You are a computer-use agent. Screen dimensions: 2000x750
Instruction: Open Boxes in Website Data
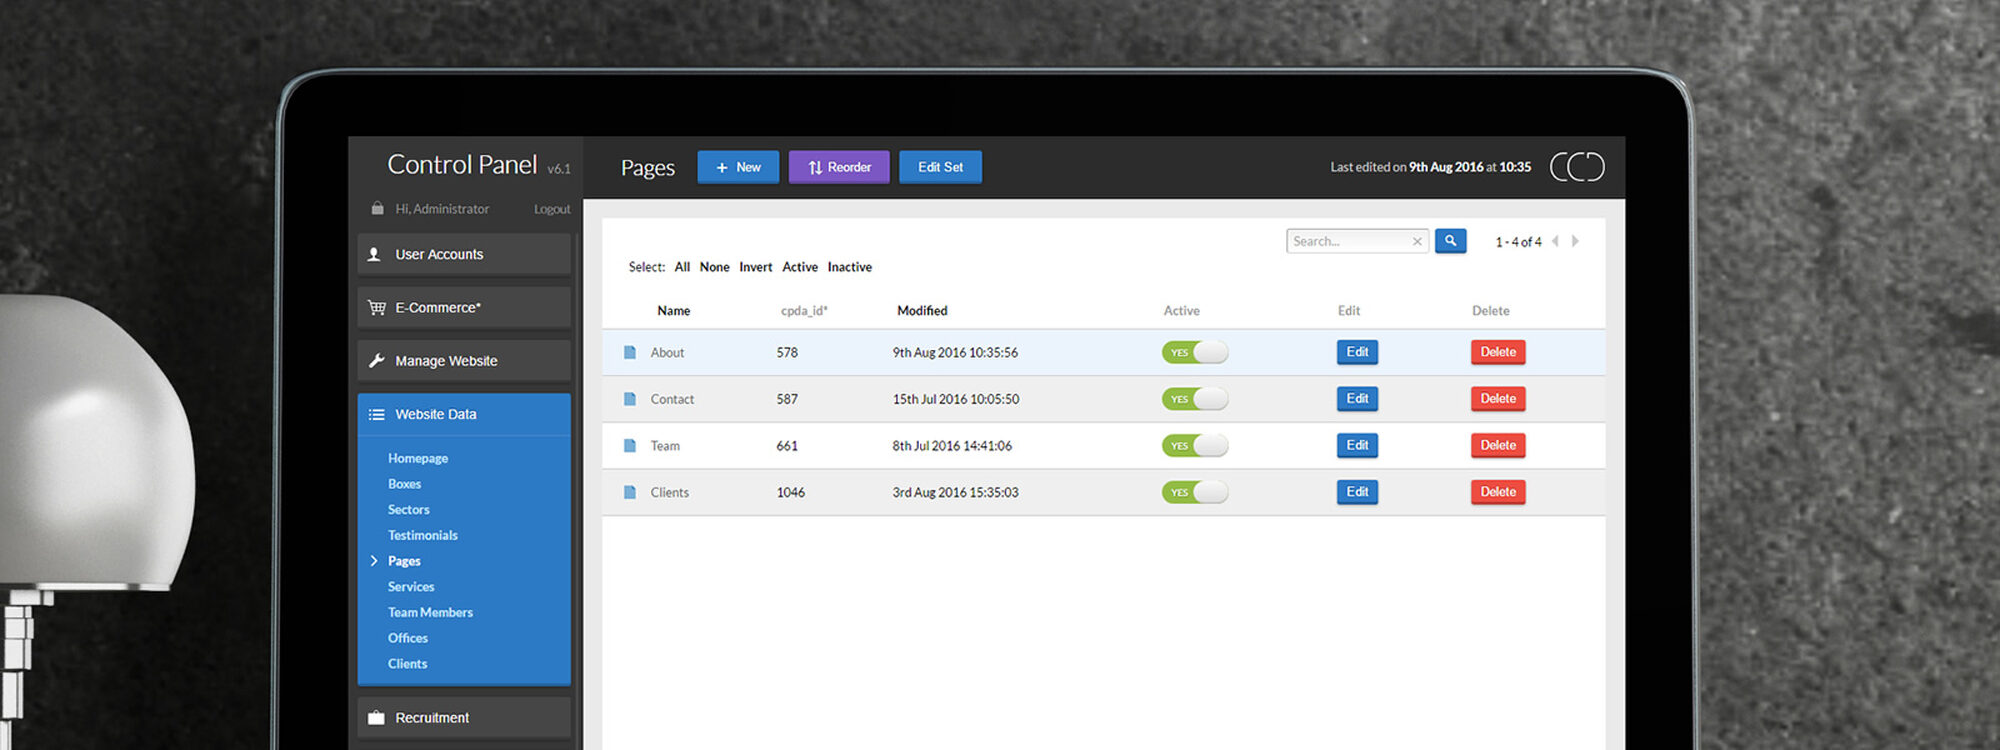[x=405, y=484]
